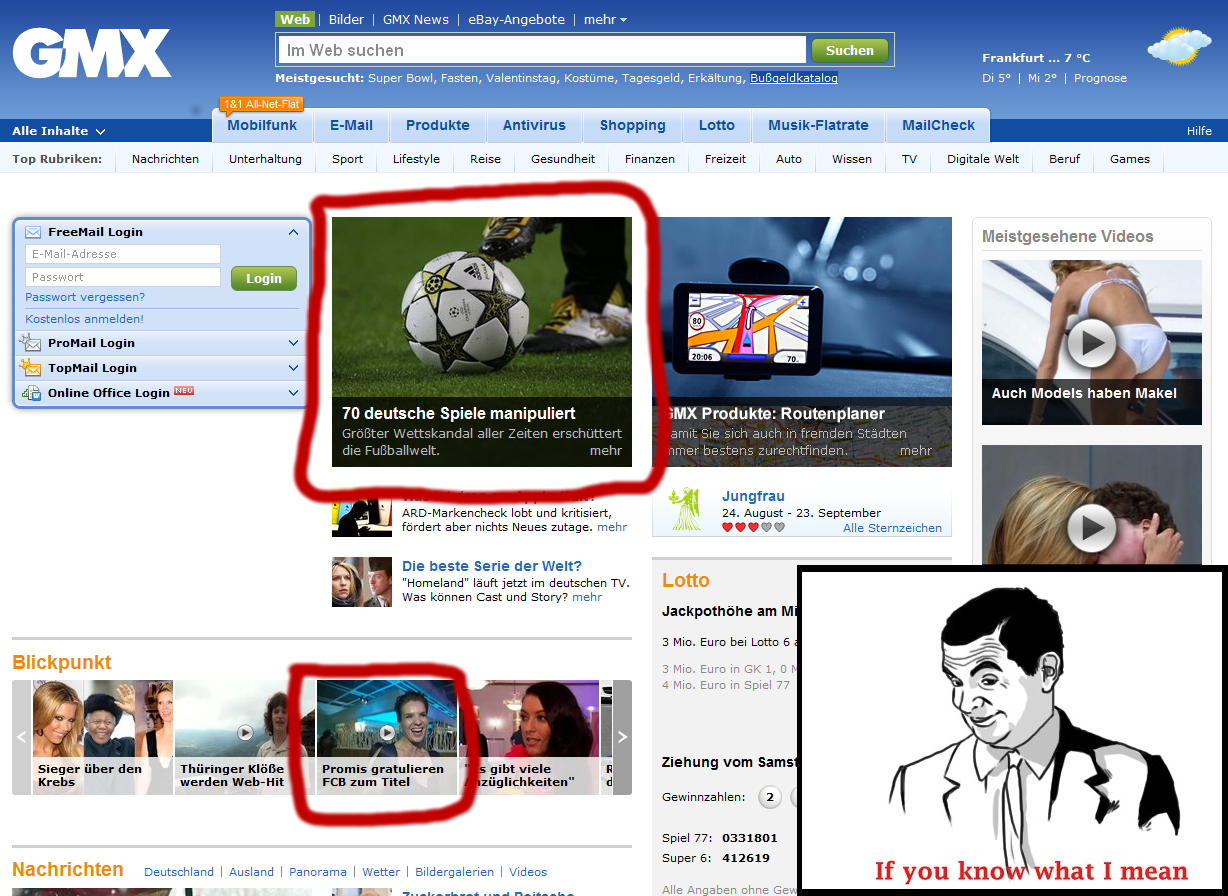Go to next Blickpunkt slide
Image resolution: width=1228 pixels, height=896 pixels.
(x=622, y=737)
